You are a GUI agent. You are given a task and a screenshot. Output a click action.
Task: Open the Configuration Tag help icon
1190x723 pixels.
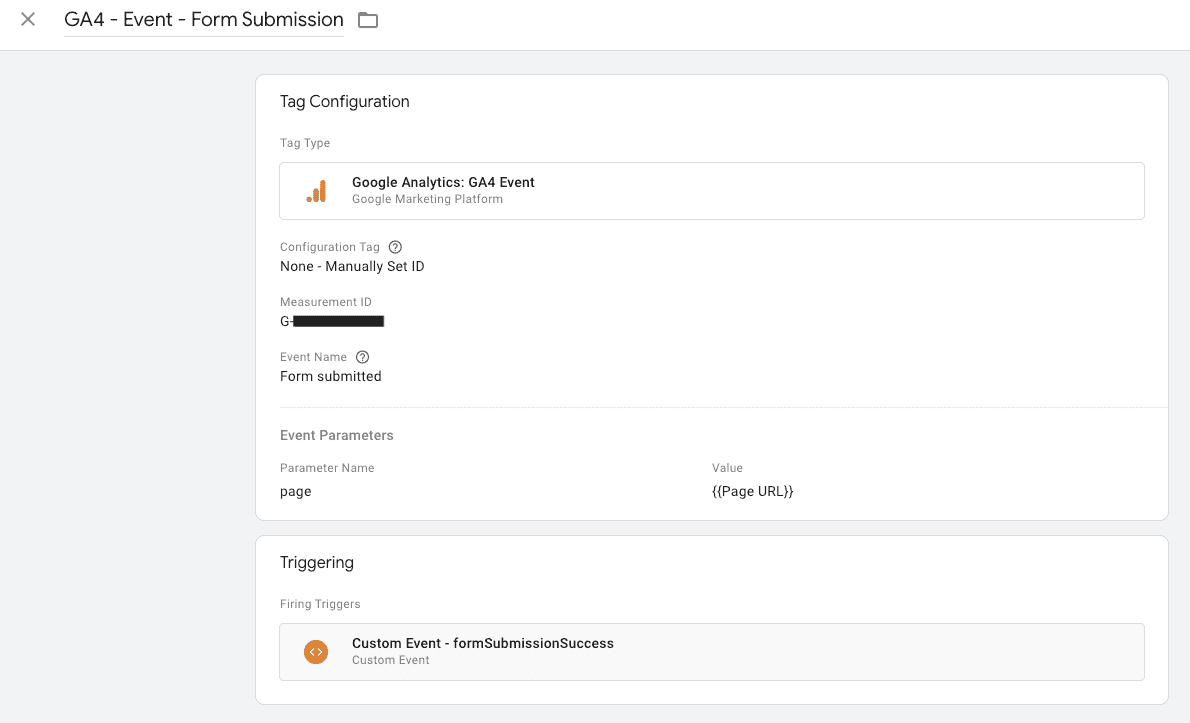click(x=395, y=247)
